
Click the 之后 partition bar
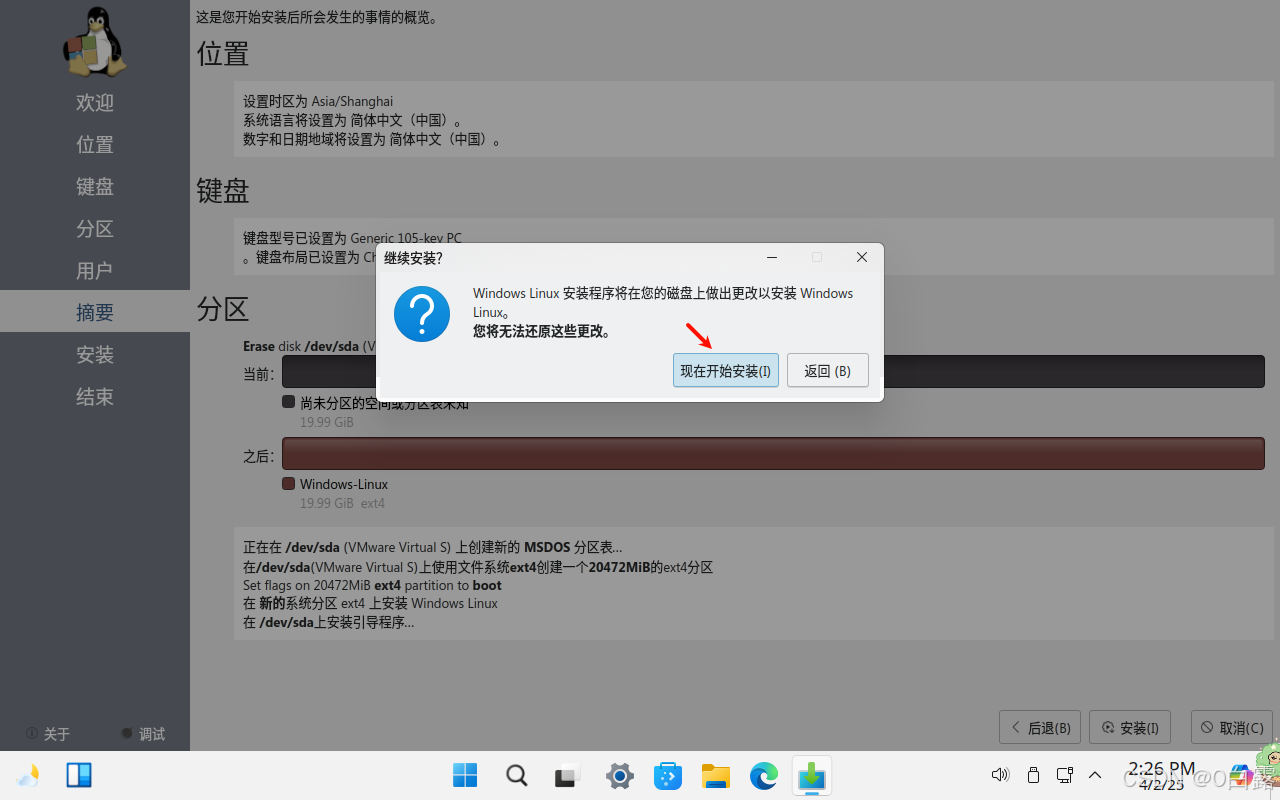[x=773, y=453]
